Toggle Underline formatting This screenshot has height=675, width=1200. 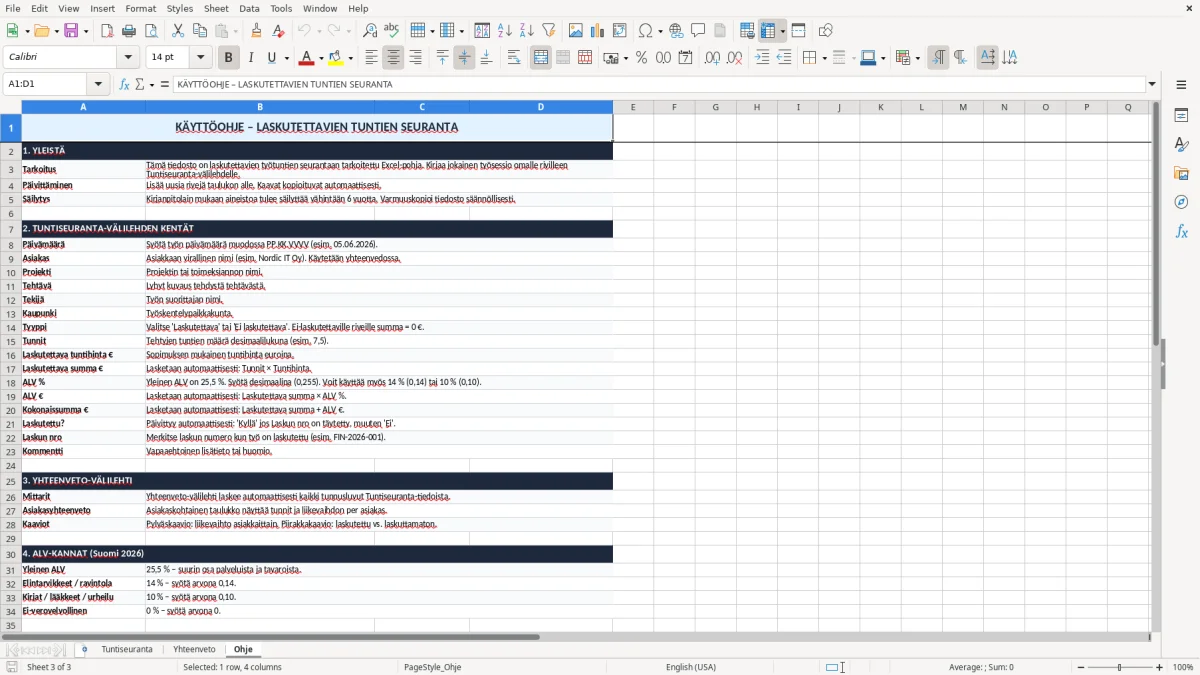[272, 58]
